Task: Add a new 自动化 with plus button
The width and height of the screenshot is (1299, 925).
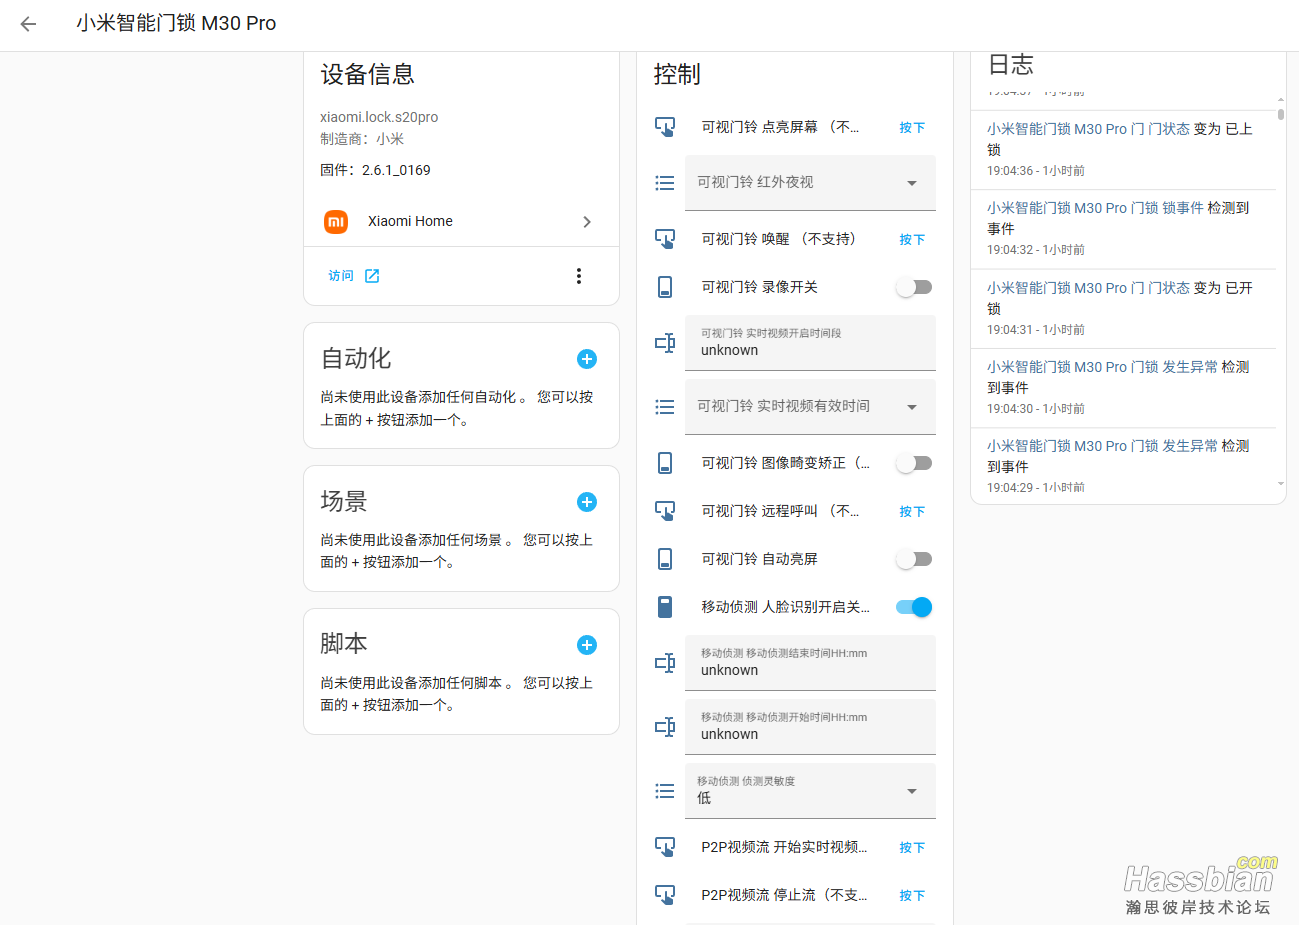Action: [587, 359]
